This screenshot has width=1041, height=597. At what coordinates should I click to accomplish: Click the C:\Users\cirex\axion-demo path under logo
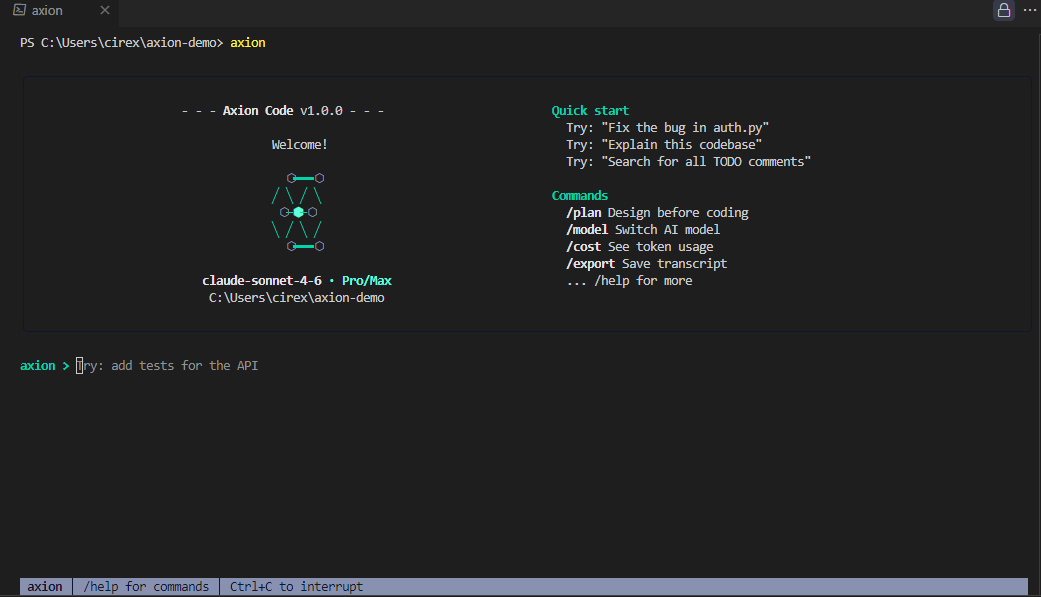tap(297, 298)
